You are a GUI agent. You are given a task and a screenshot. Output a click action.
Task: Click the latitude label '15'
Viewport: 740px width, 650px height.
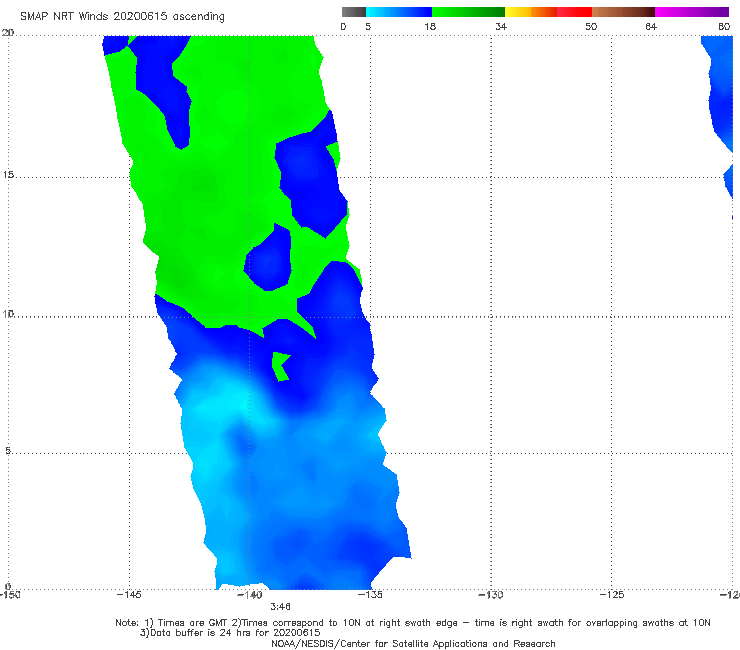click(x=8, y=175)
